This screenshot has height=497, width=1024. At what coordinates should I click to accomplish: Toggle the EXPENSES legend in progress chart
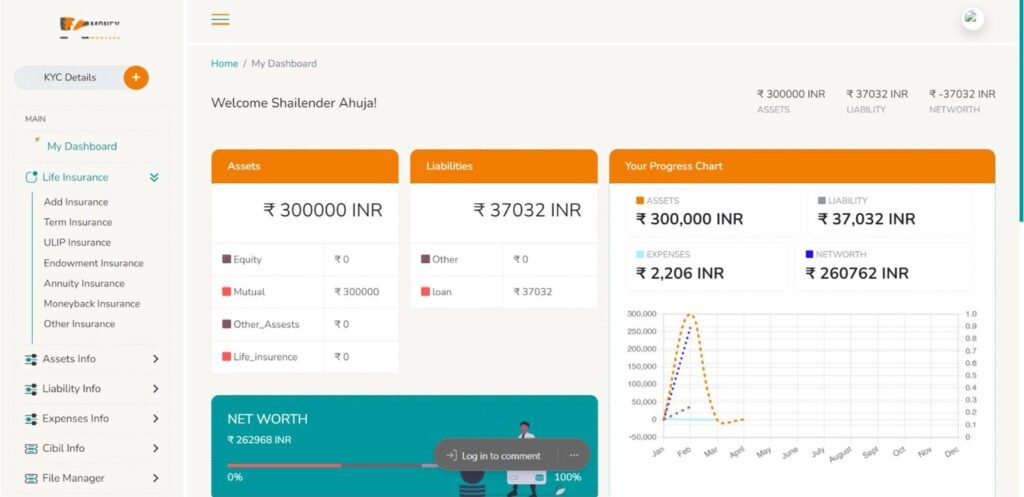(x=663, y=255)
